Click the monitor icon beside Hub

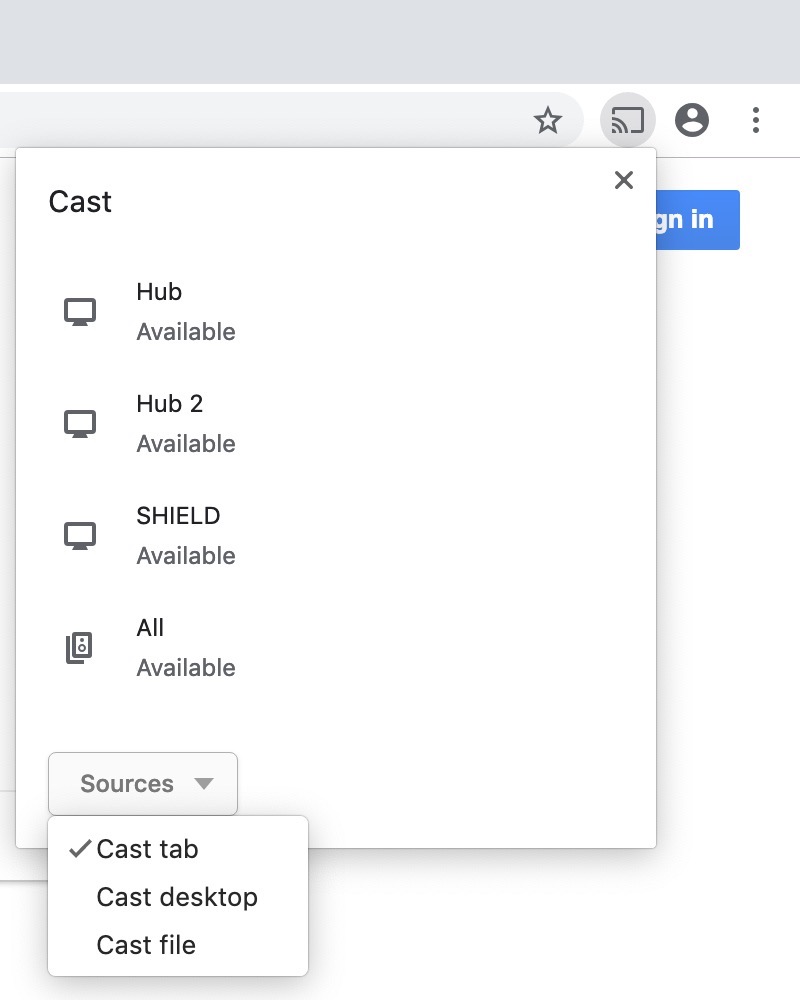(80, 312)
